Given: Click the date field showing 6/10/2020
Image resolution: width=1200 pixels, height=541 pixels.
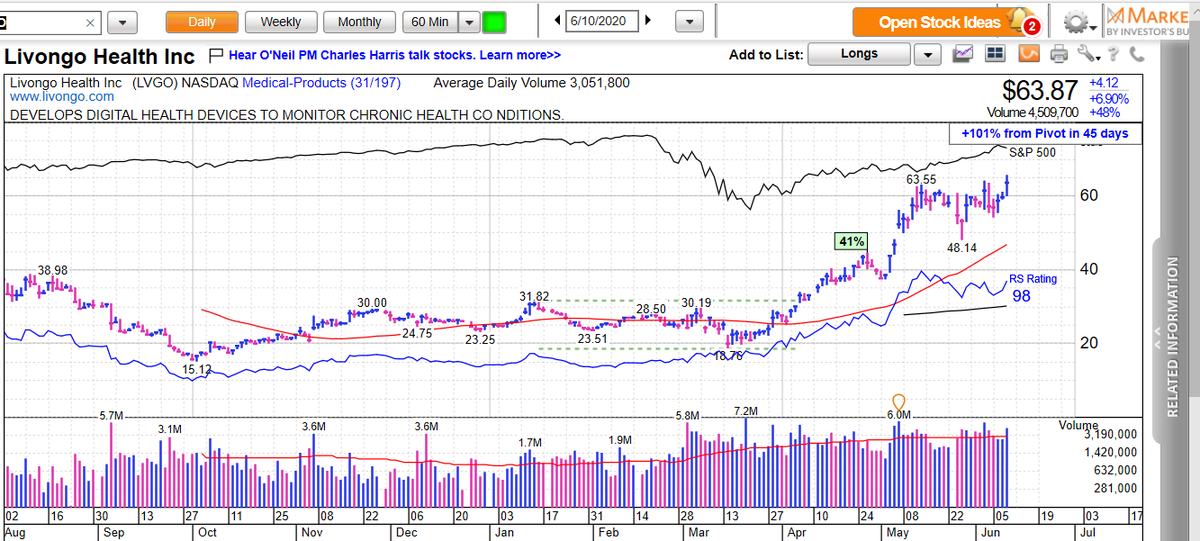Looking at the screenshot, I should 603,21.
